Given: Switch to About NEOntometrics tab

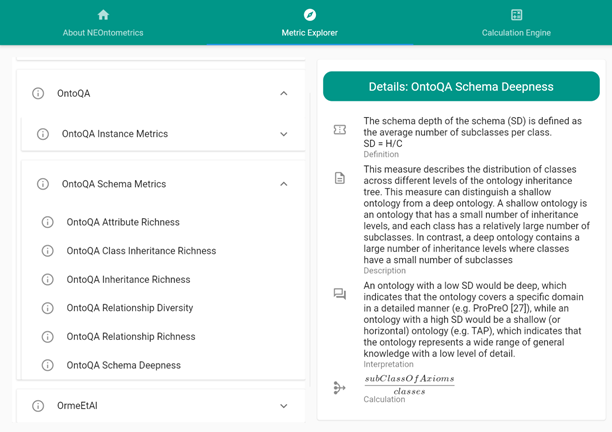Looking at the screenshot, I should (103, 33).
